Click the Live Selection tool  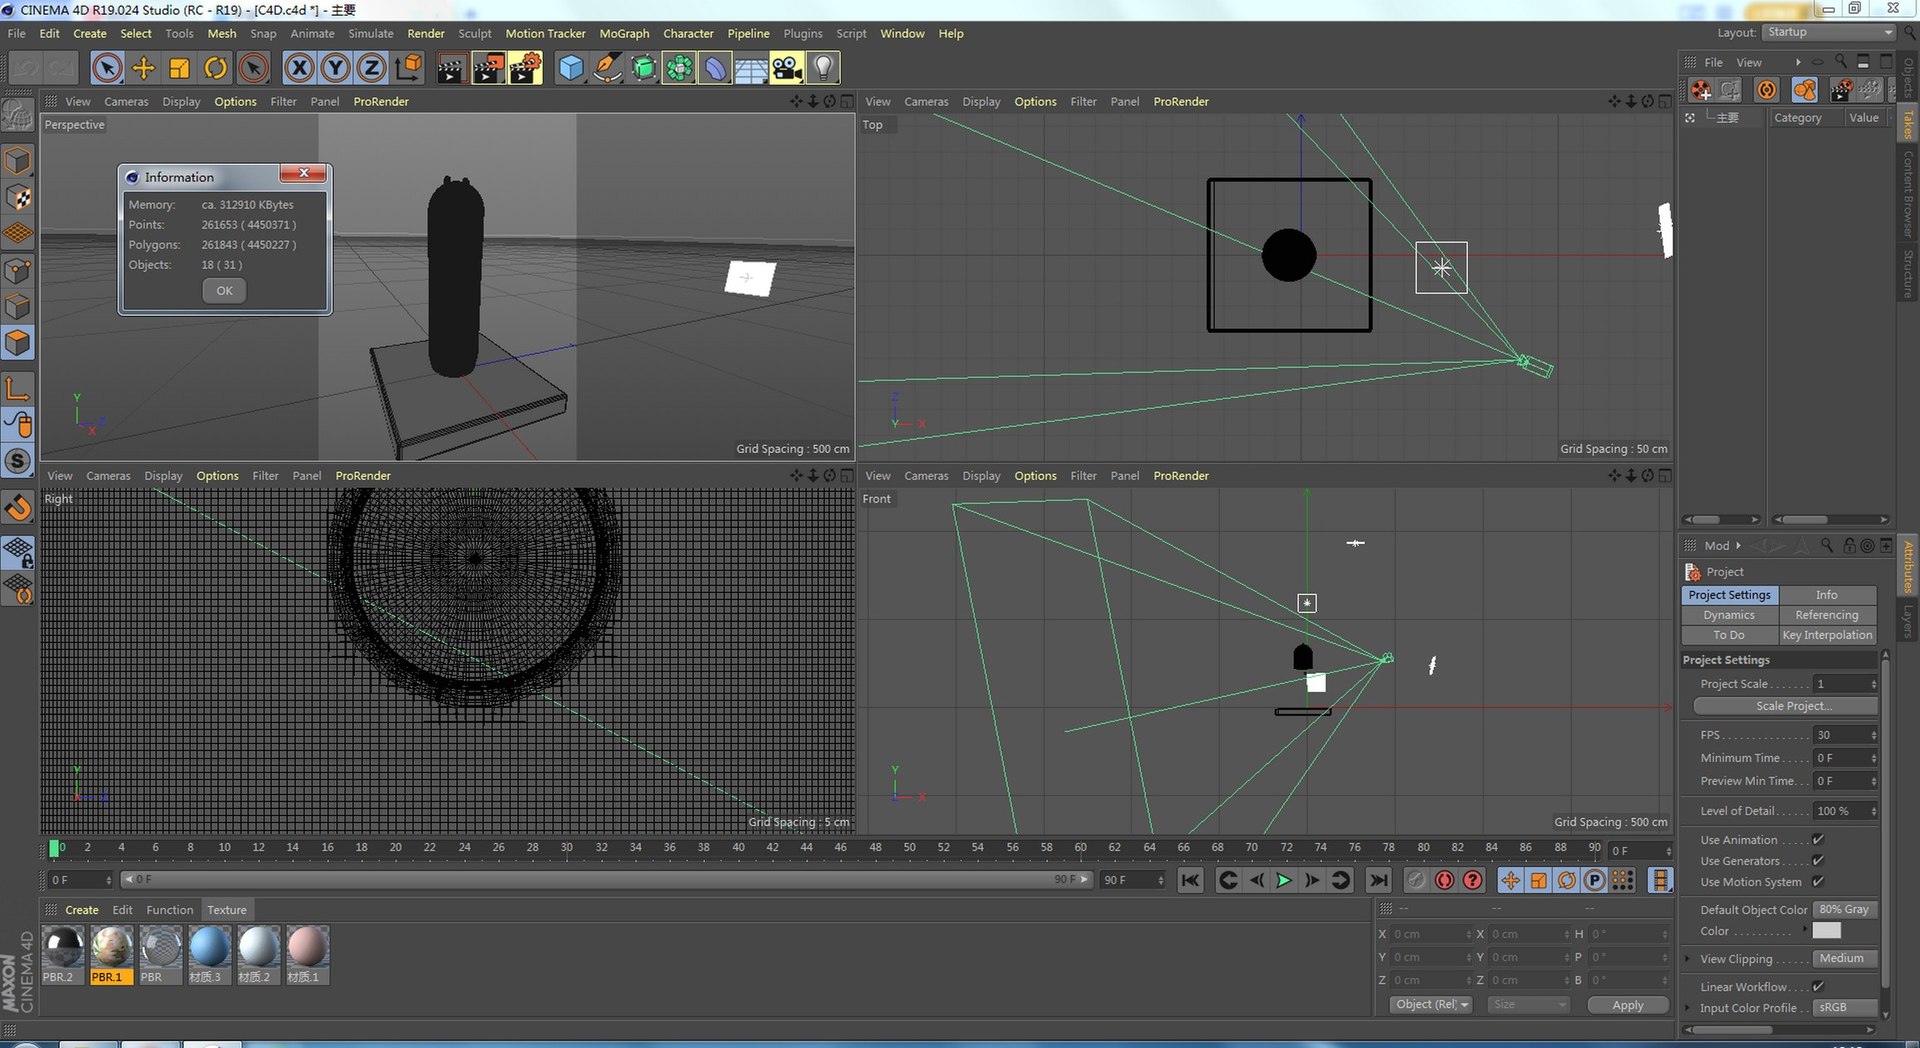[x=107, y=68]
